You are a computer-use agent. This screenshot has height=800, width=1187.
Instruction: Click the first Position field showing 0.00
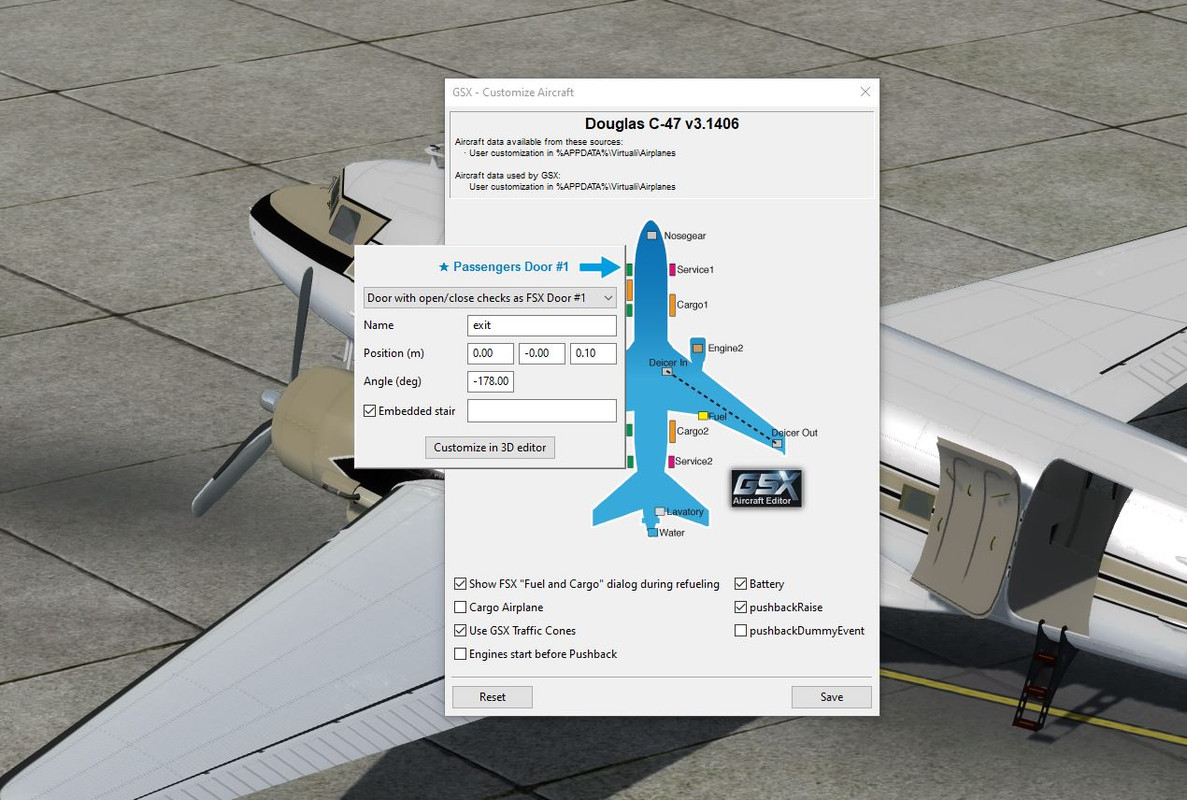[491, 353]
